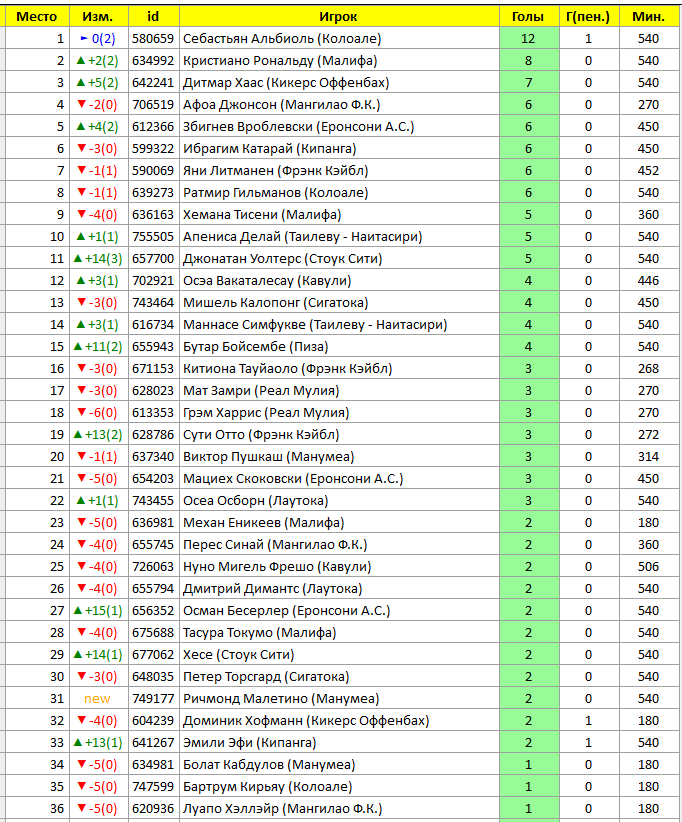Click player Ибрагим Катарай (Кипанга)

click(x=269, y=149)
